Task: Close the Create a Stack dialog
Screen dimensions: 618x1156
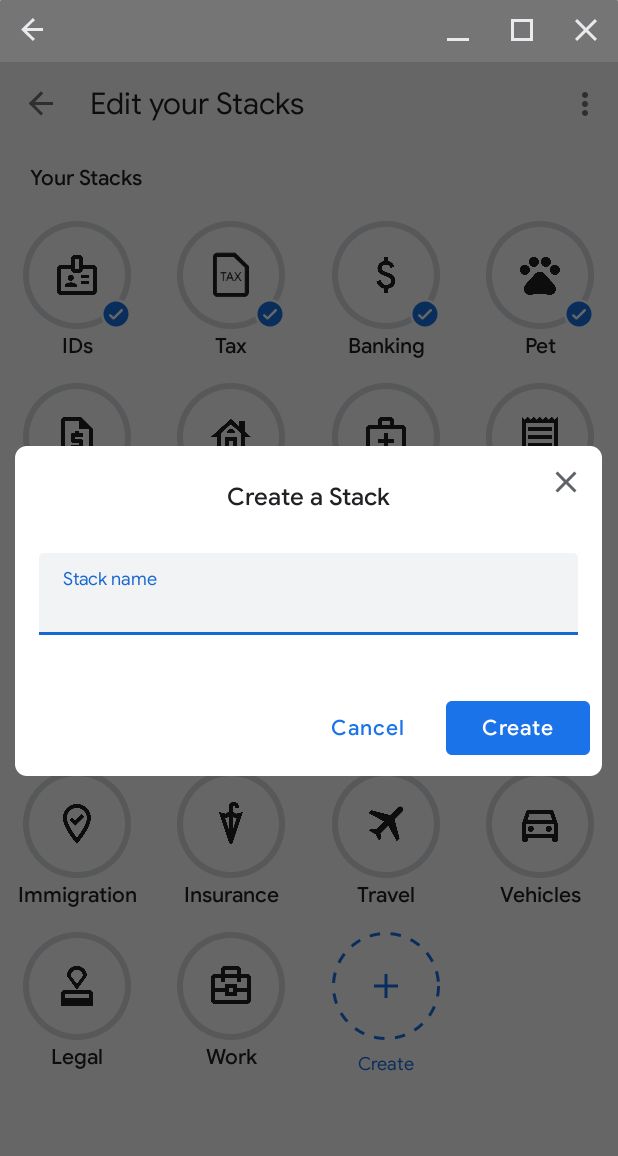Action: tap(566, 482)
